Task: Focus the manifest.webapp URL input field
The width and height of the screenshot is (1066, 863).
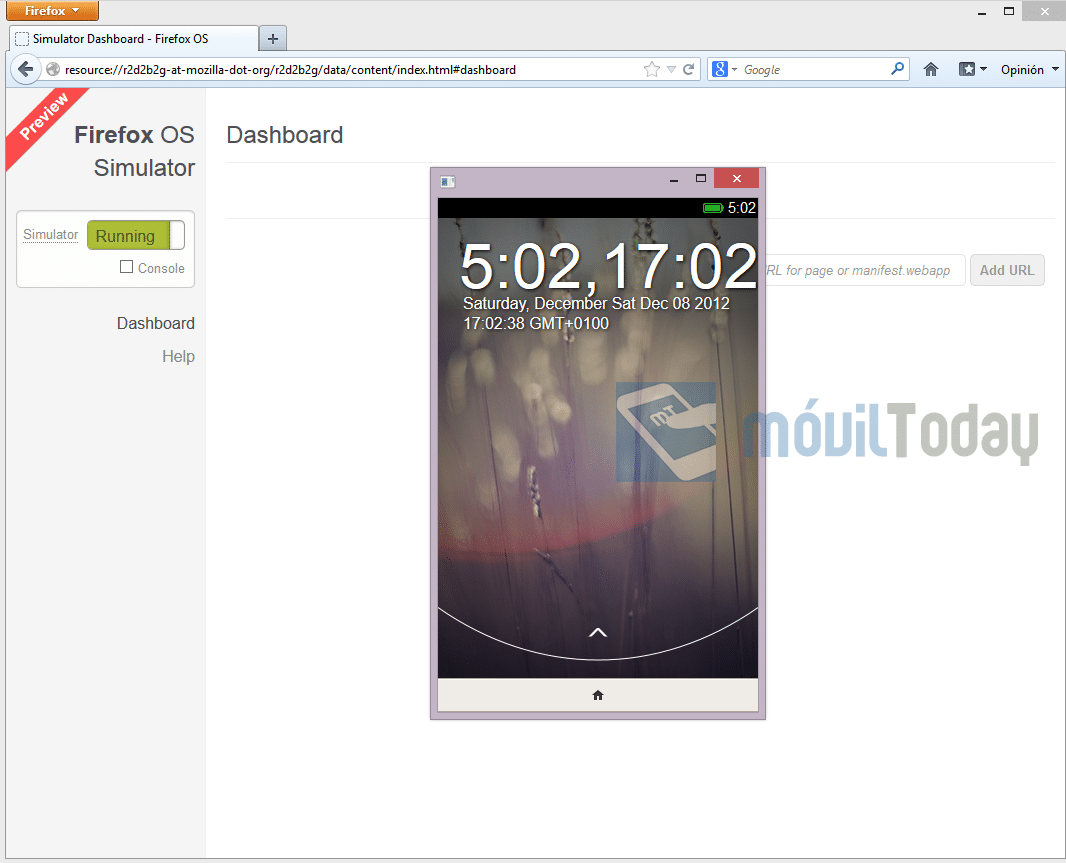Action: click(862, 270)
